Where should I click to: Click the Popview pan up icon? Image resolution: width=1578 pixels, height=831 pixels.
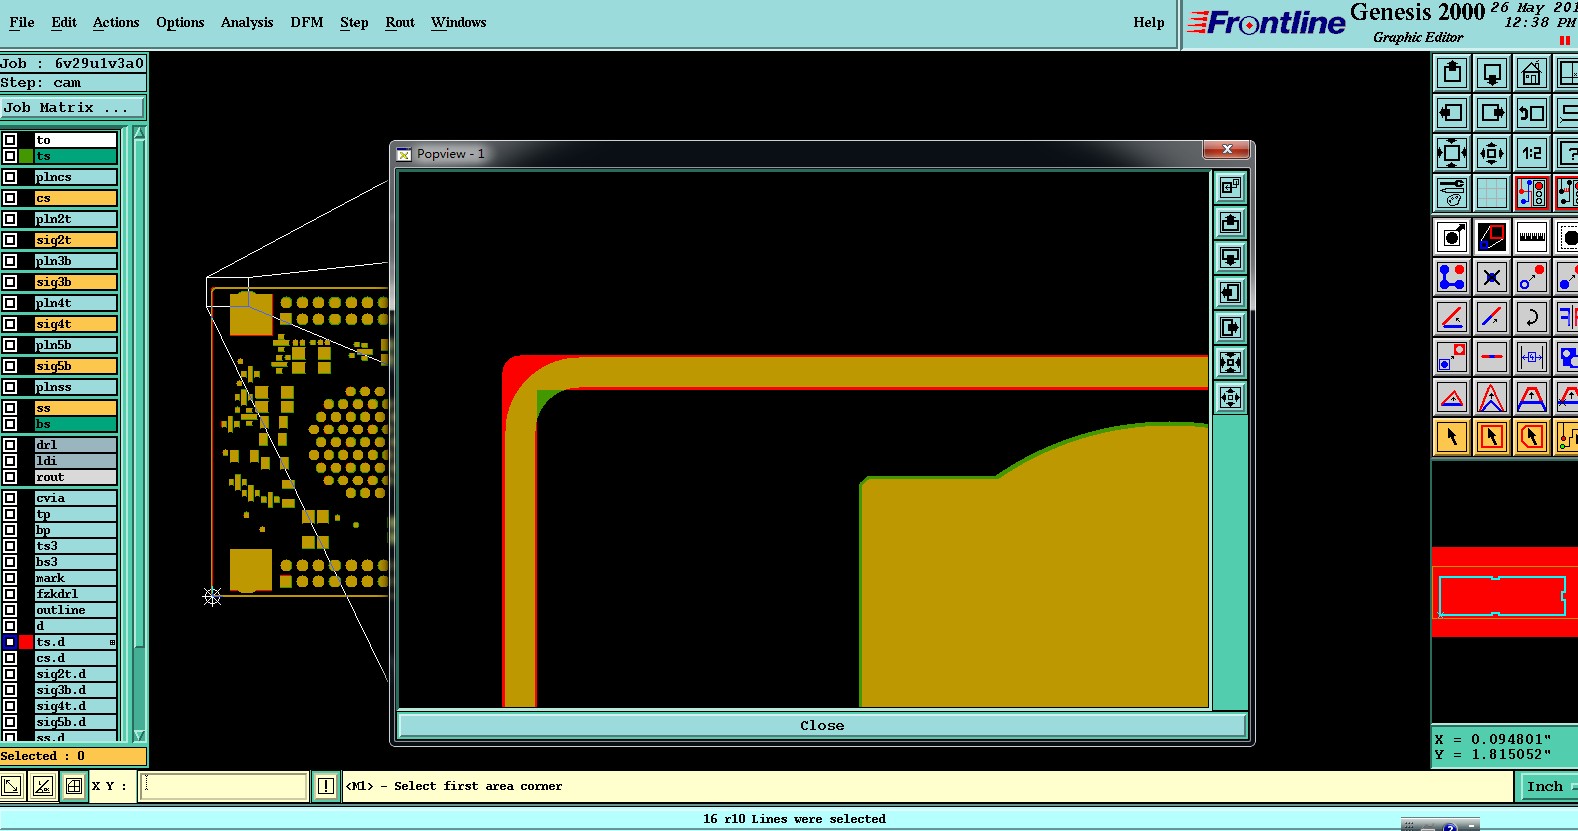(x=1230, y=223)
